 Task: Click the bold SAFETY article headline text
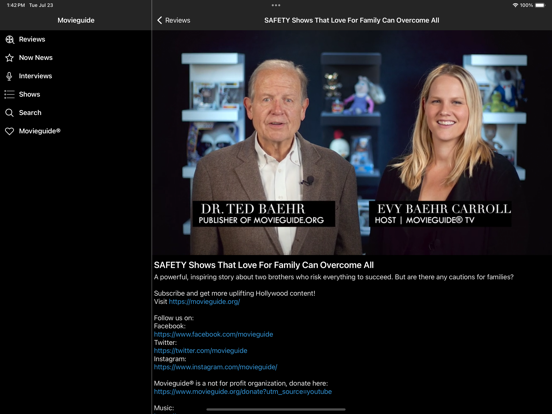[x=264, y=265]
